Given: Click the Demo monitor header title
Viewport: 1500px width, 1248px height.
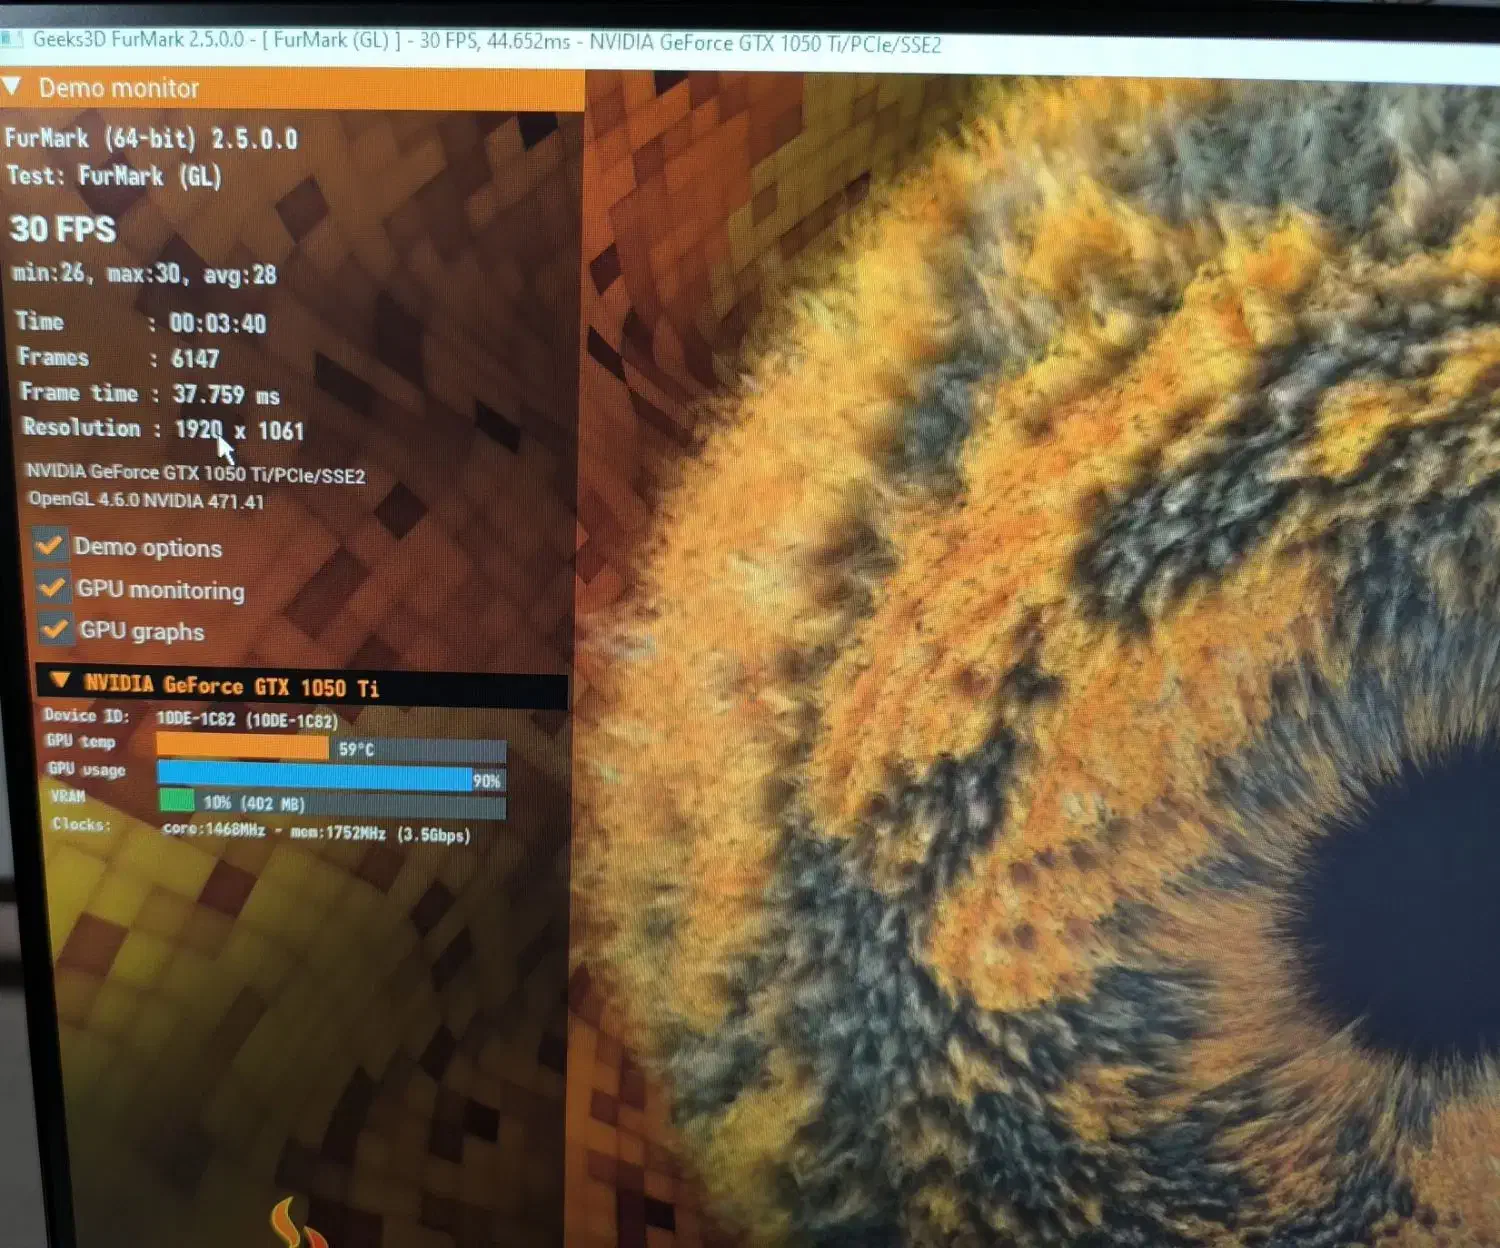Looking at the screenshot, I should coord(119,88).
